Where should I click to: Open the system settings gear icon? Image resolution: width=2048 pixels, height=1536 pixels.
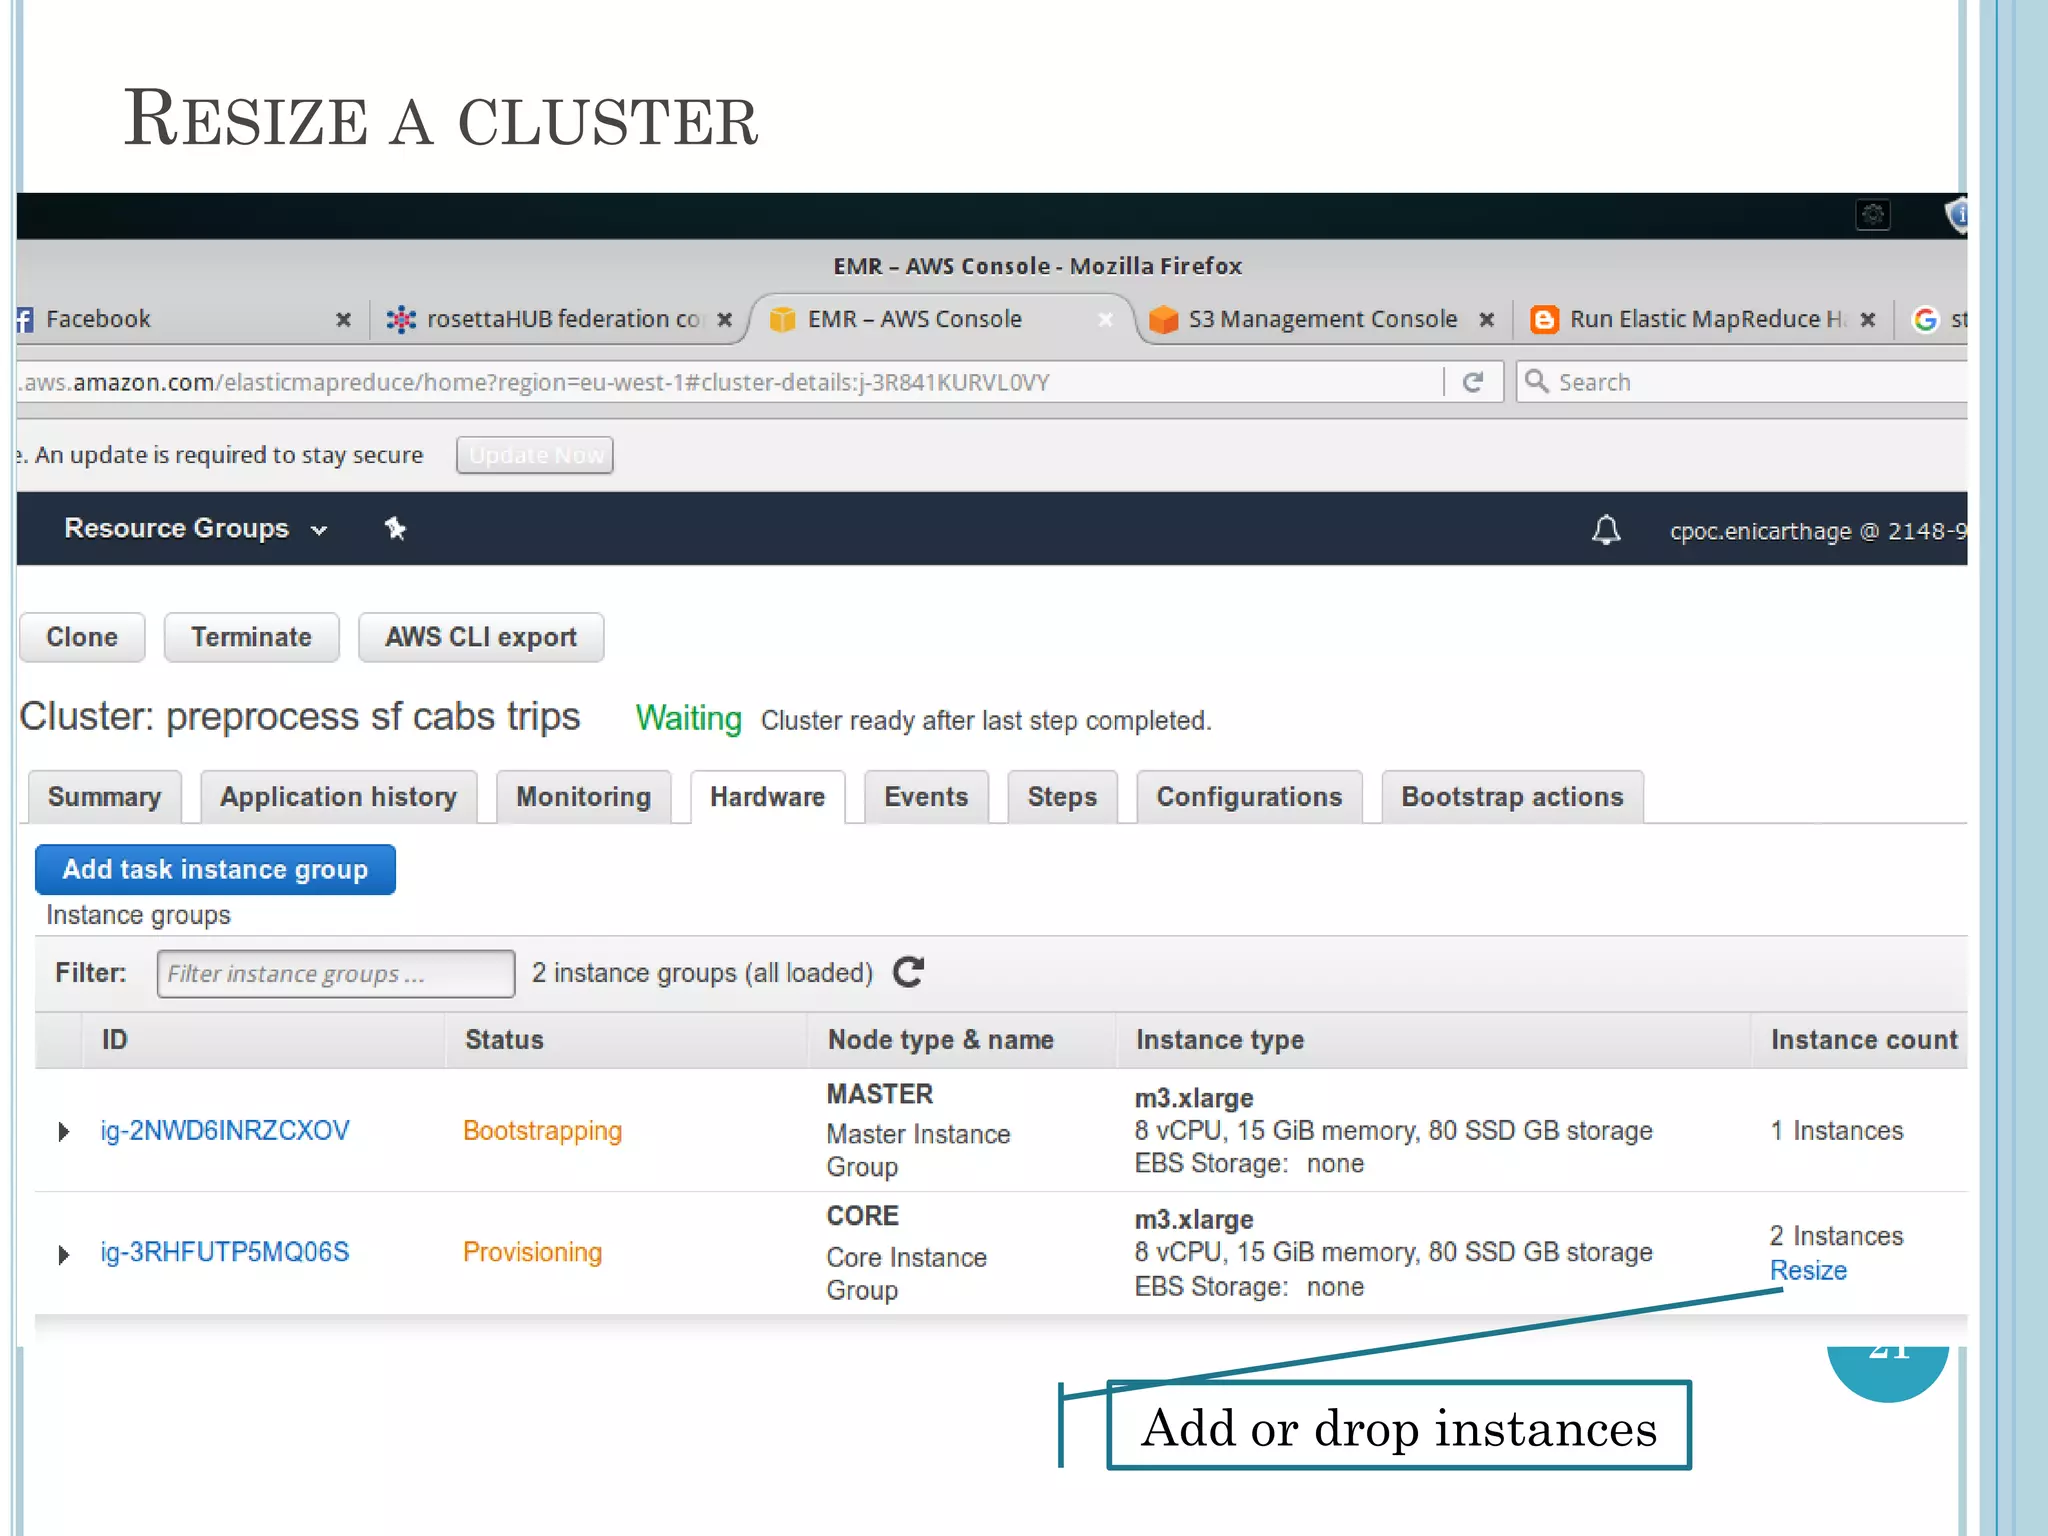pos(1873,214)
